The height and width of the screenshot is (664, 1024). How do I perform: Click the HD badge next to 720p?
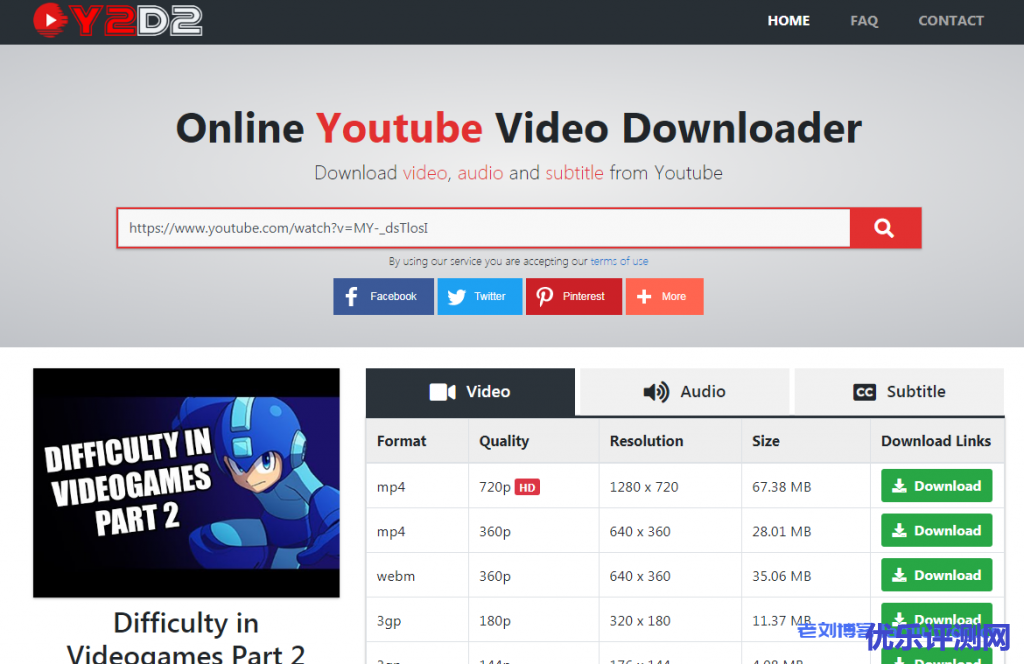(x=527, y=487)
